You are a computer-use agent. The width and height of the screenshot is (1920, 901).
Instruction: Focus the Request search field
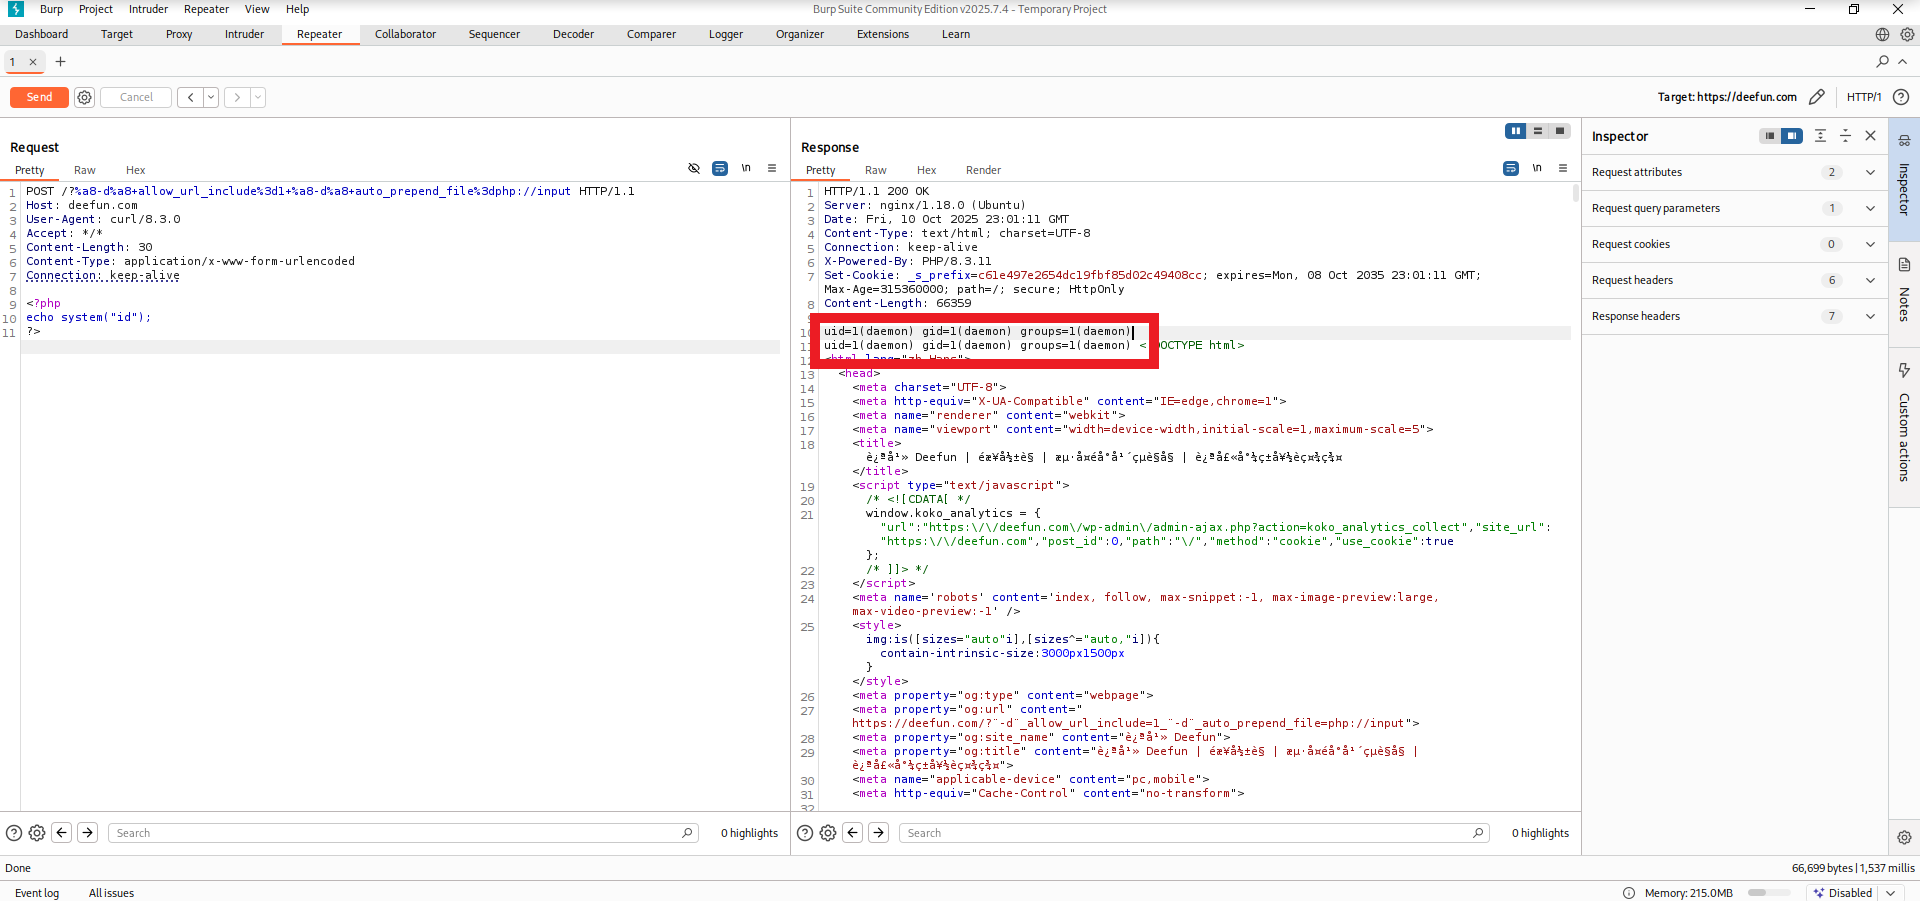[404, 833]
